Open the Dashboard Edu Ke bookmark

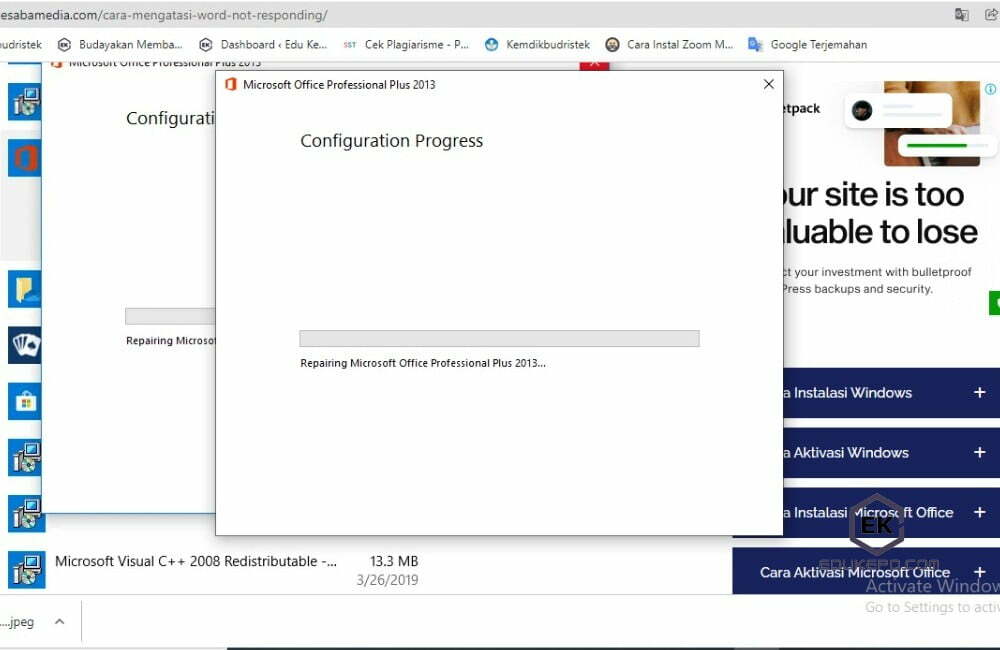coord(203,44)
